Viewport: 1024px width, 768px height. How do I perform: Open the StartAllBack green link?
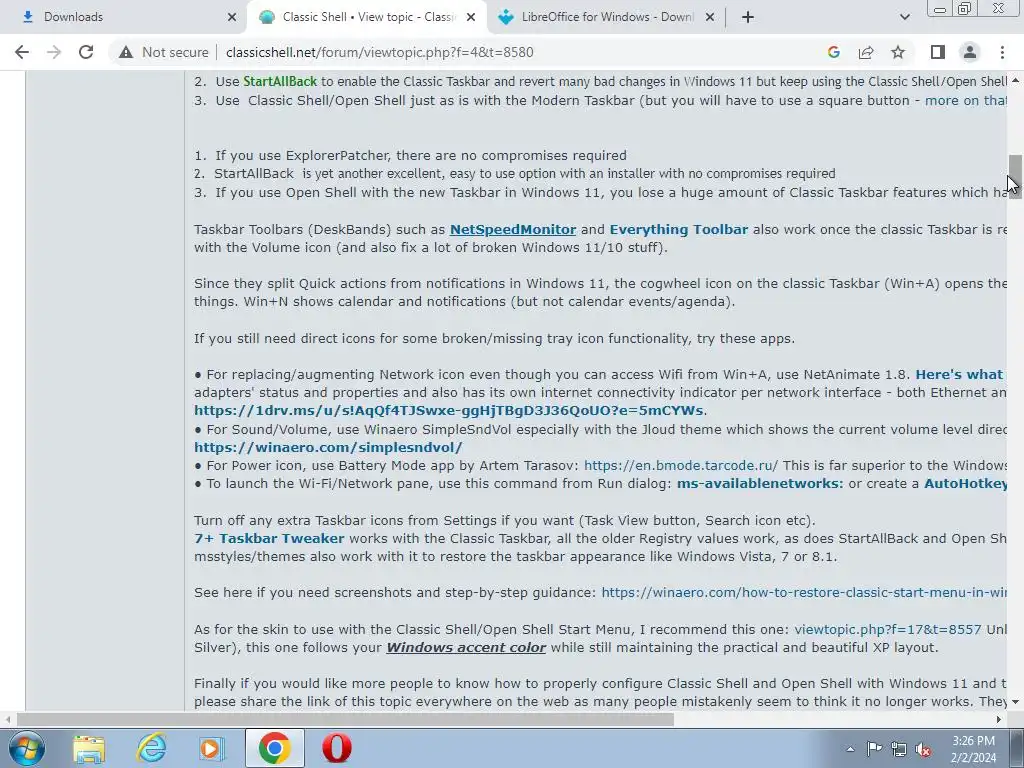(280, 82)
